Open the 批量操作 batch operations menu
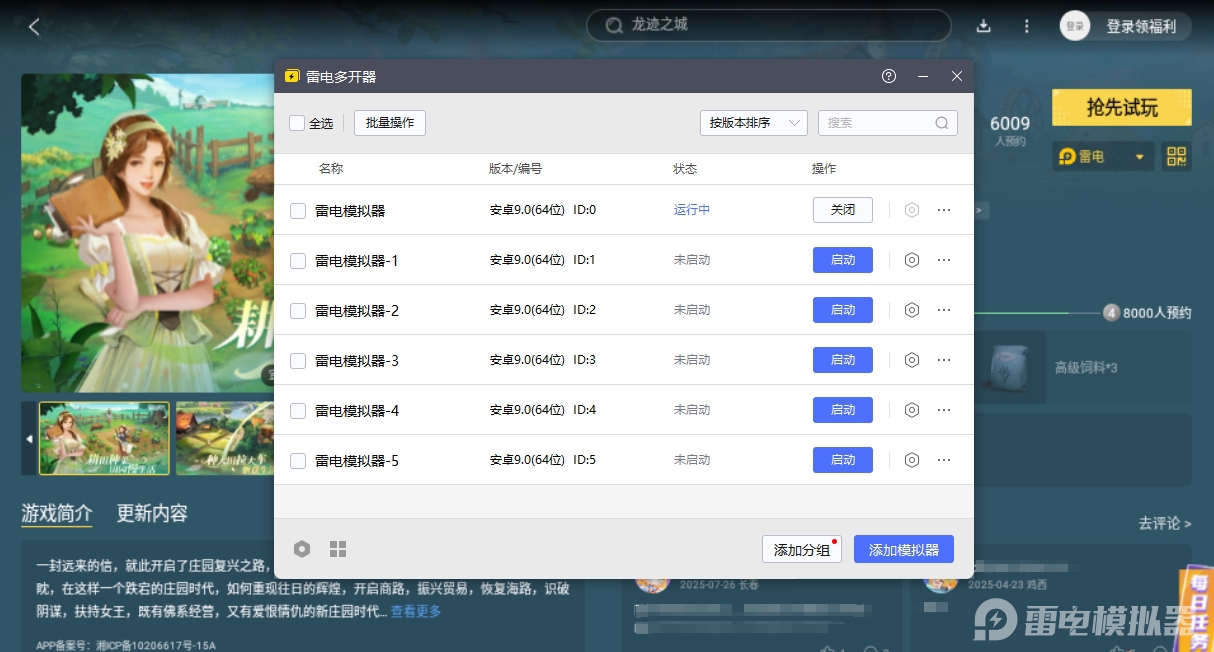 coord(390,123)
